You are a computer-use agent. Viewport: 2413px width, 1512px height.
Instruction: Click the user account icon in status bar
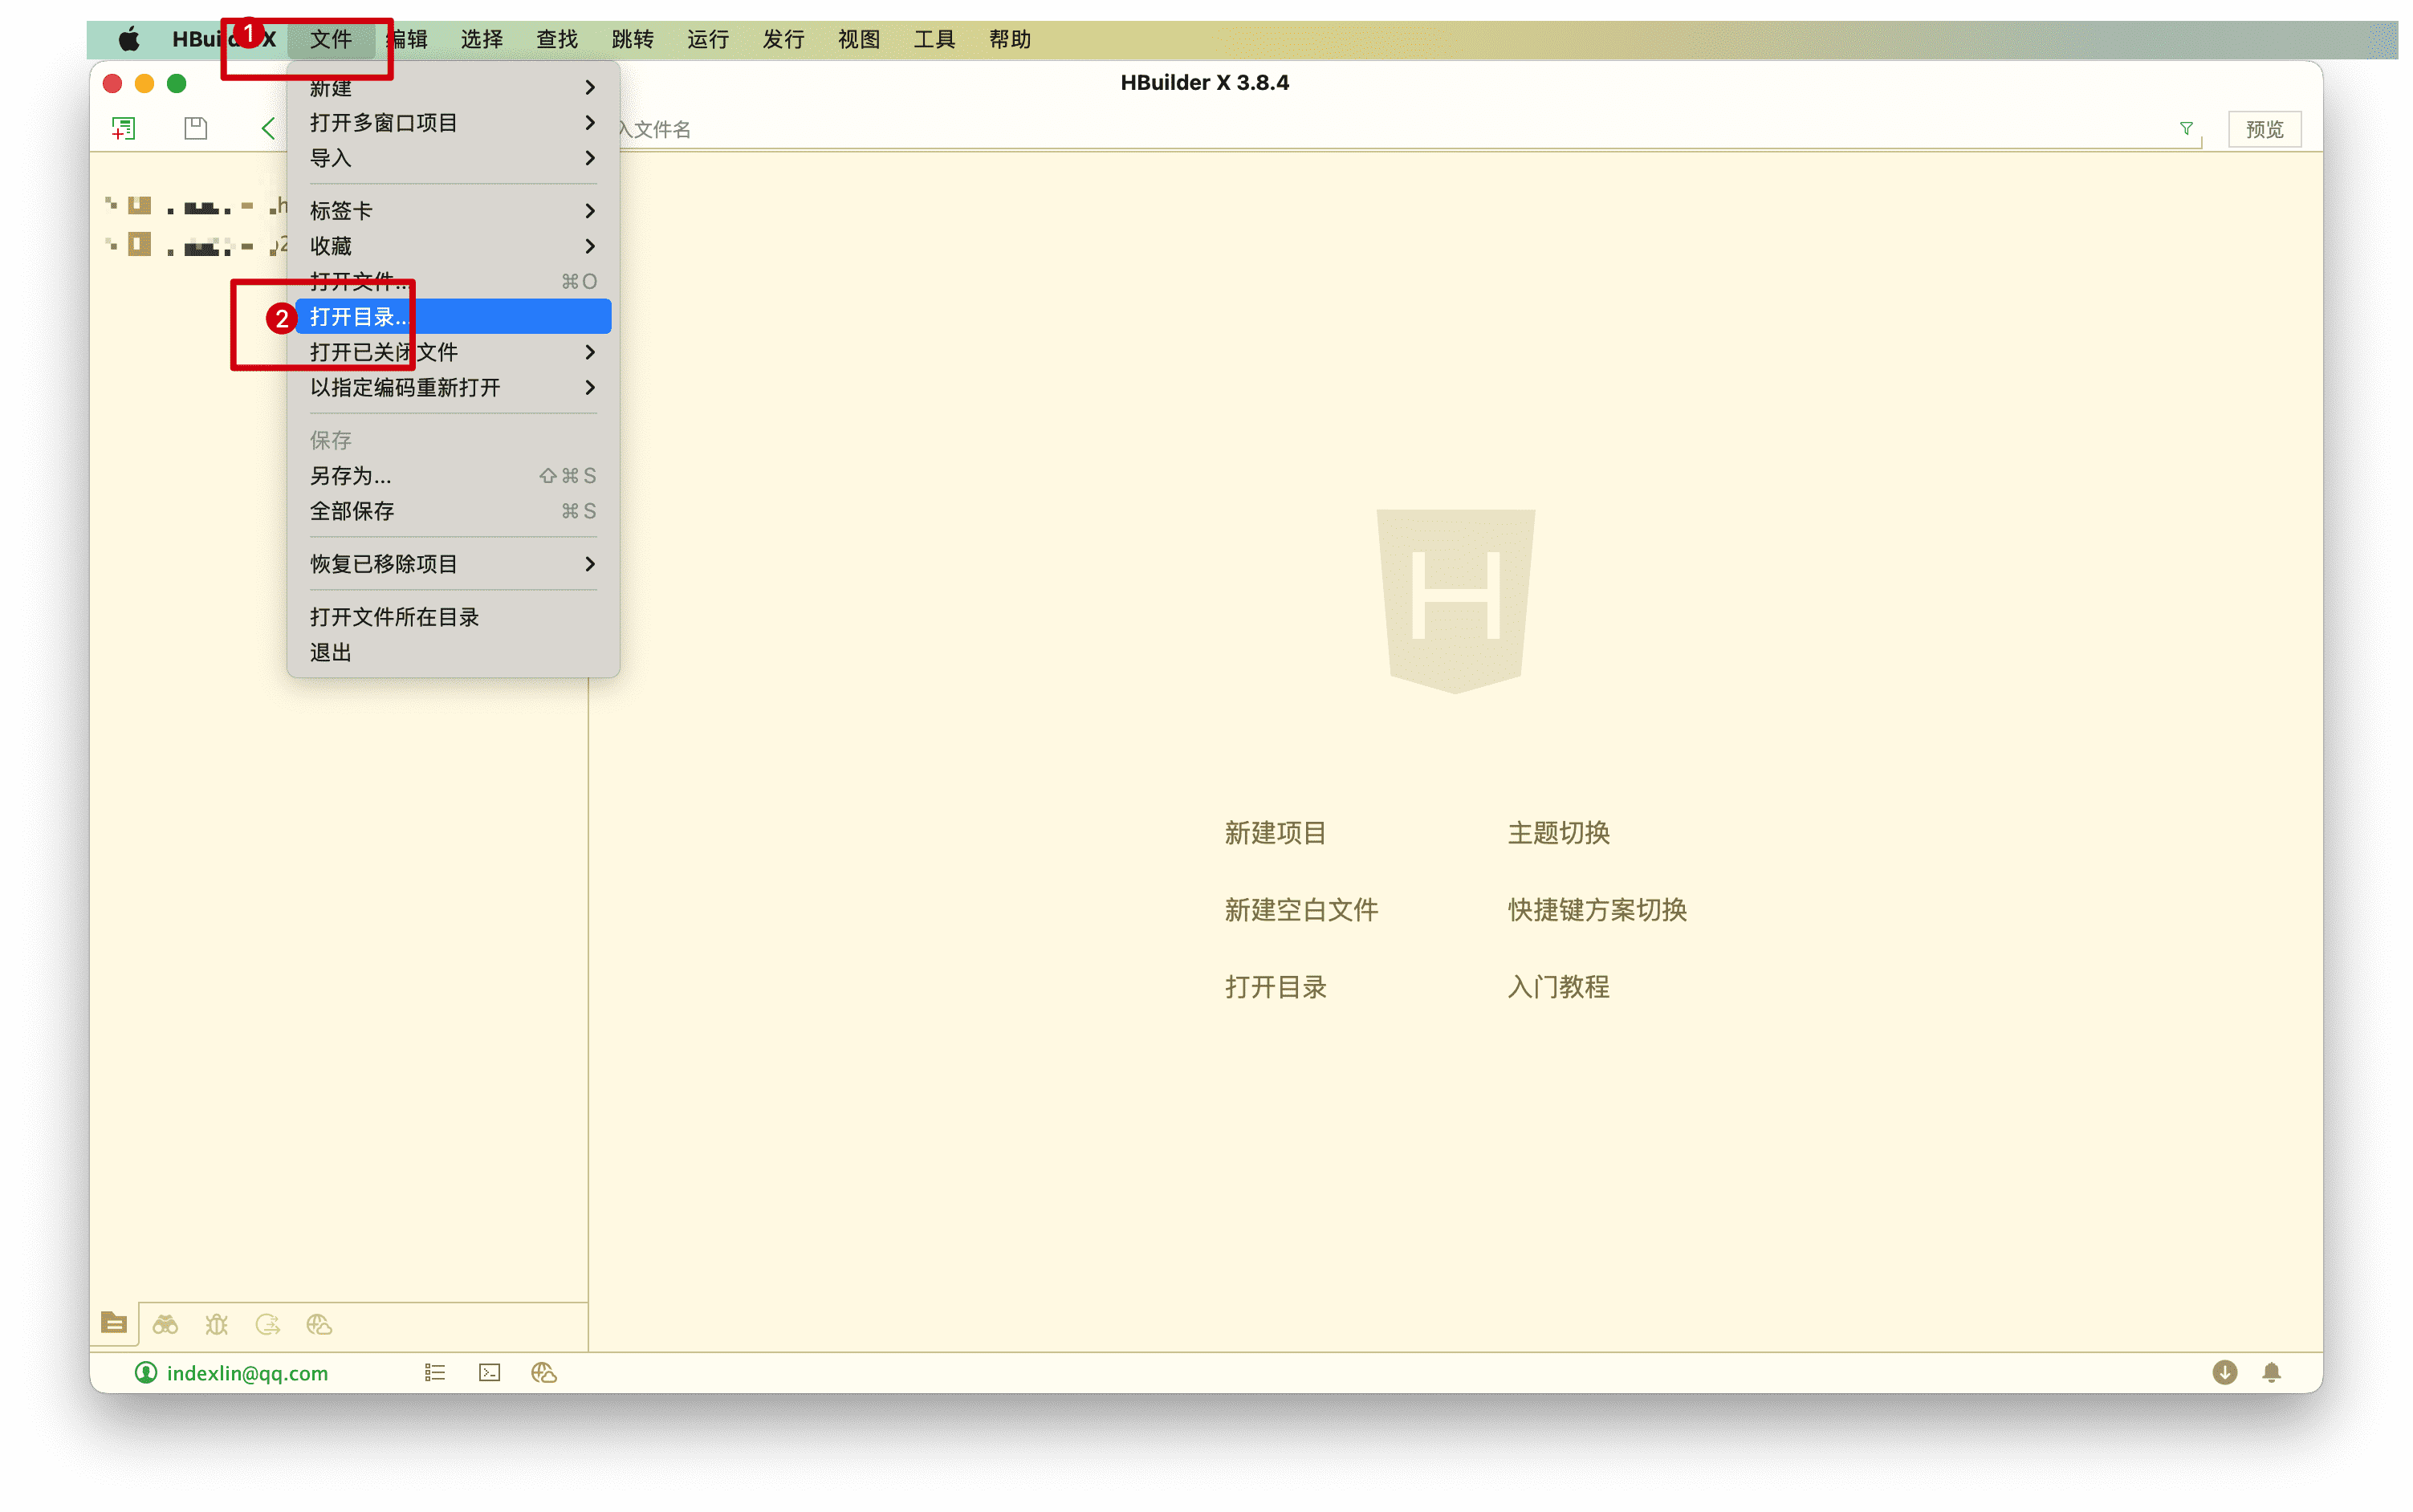tap(146, 1372)
